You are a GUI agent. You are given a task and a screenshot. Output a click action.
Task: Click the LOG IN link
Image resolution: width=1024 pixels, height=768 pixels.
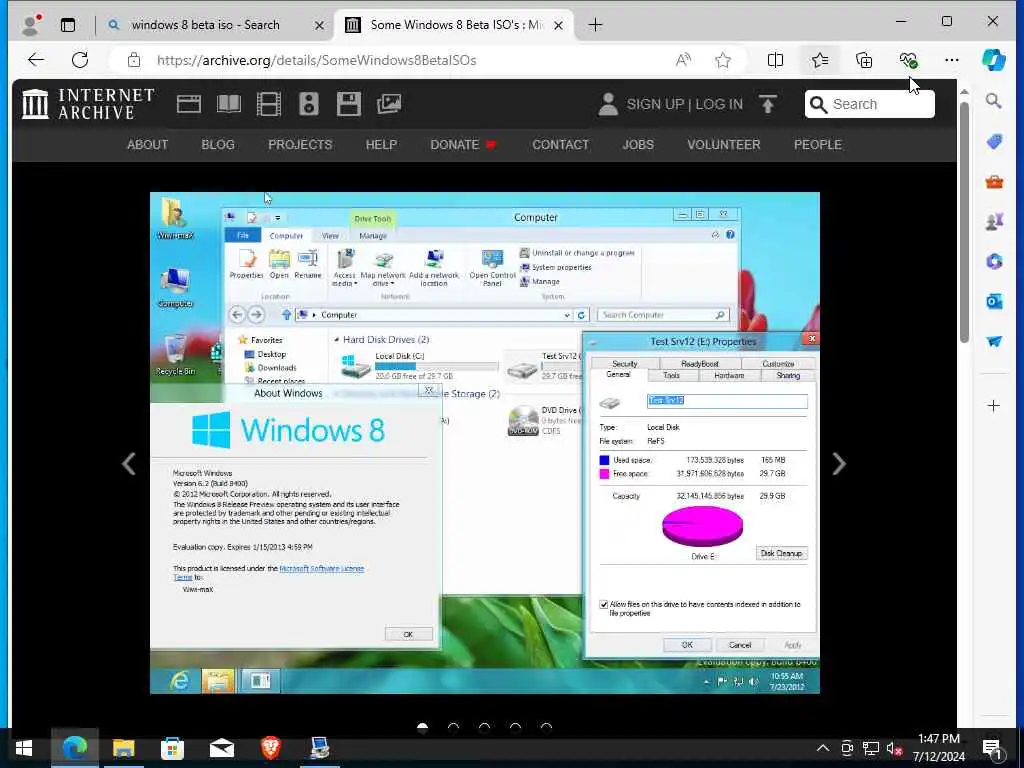pyautogui.click(x=719, y=104)
